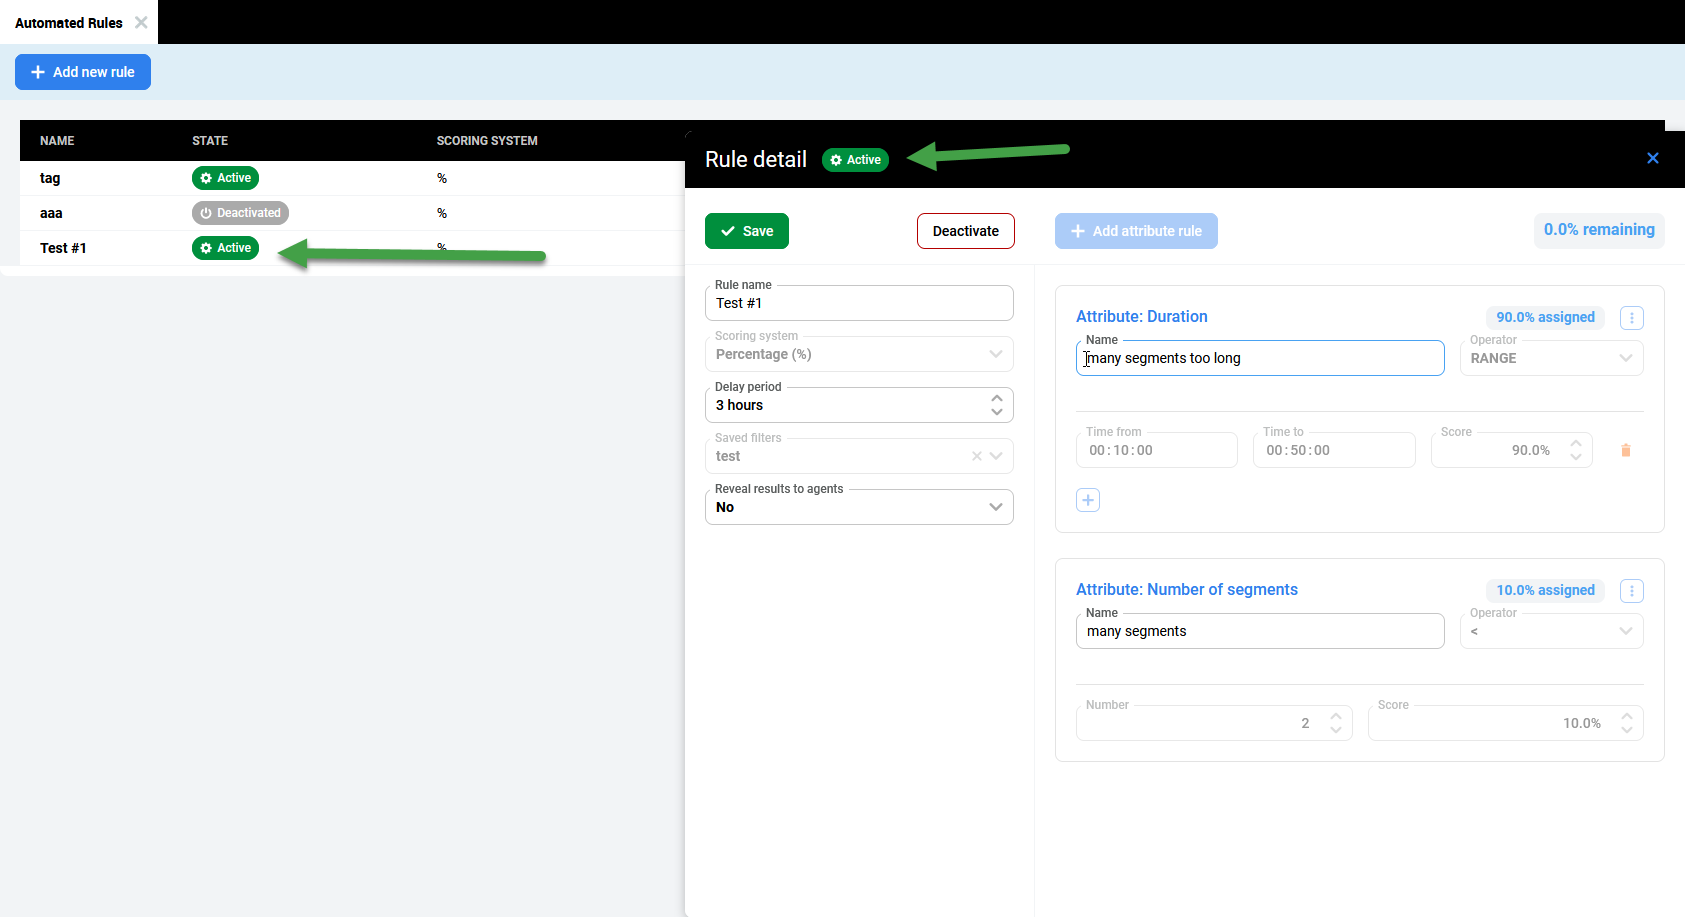Deactivate the current rule
Screen dimensions: 1685x917
(965, 231)
